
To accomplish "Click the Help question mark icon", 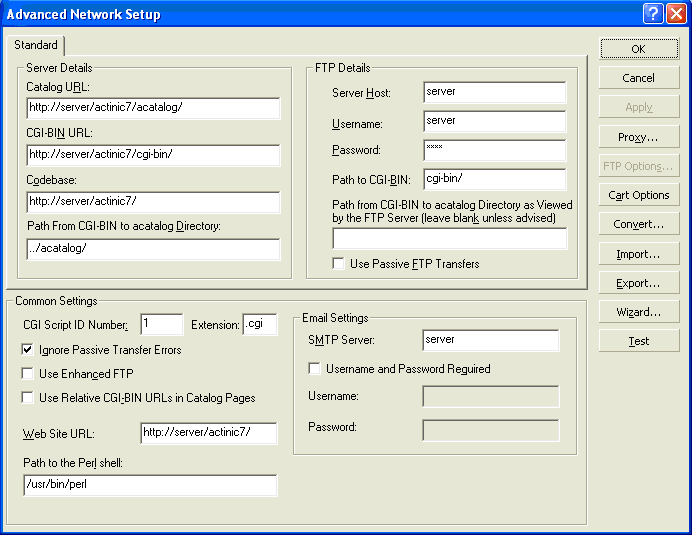I will point(653,14).
